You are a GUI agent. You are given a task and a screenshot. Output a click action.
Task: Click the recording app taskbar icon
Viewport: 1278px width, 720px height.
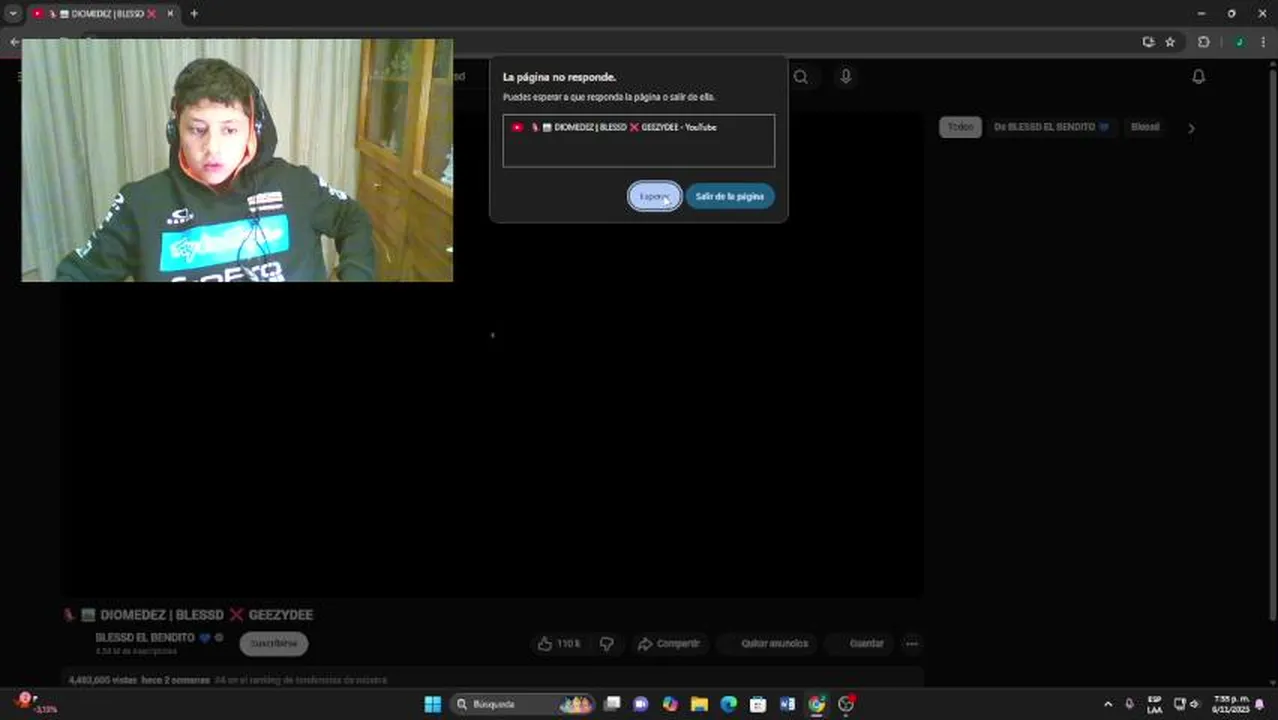pos(846,704)
